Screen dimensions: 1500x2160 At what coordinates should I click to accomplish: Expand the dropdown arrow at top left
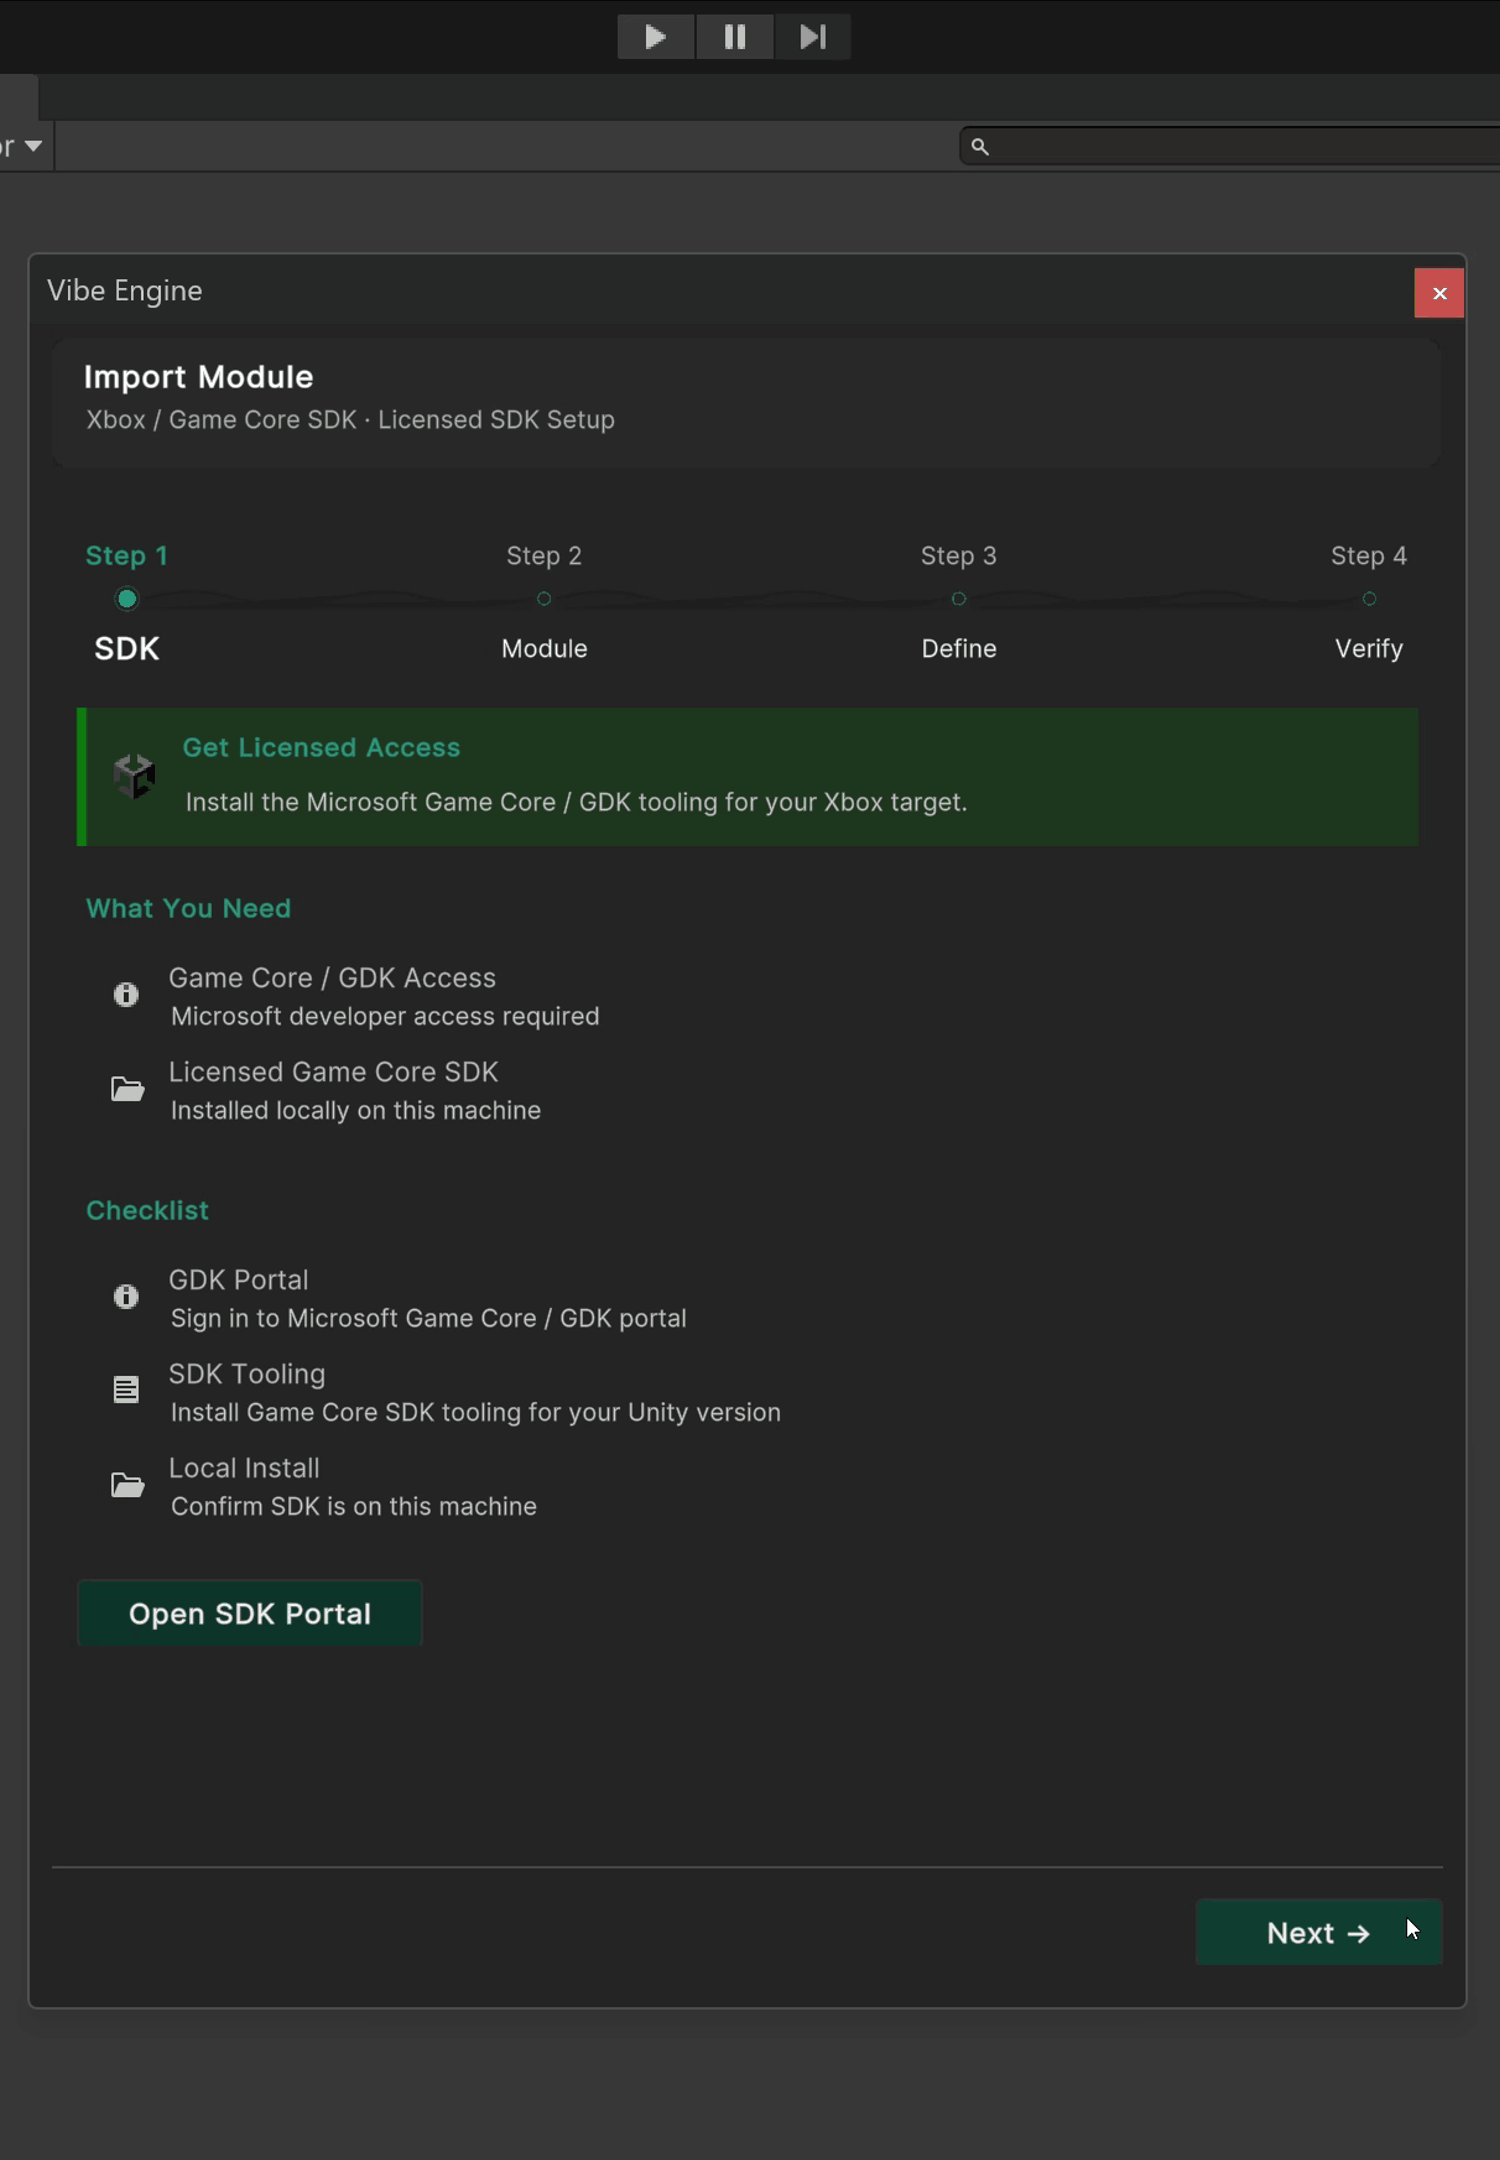click(33, 146)
